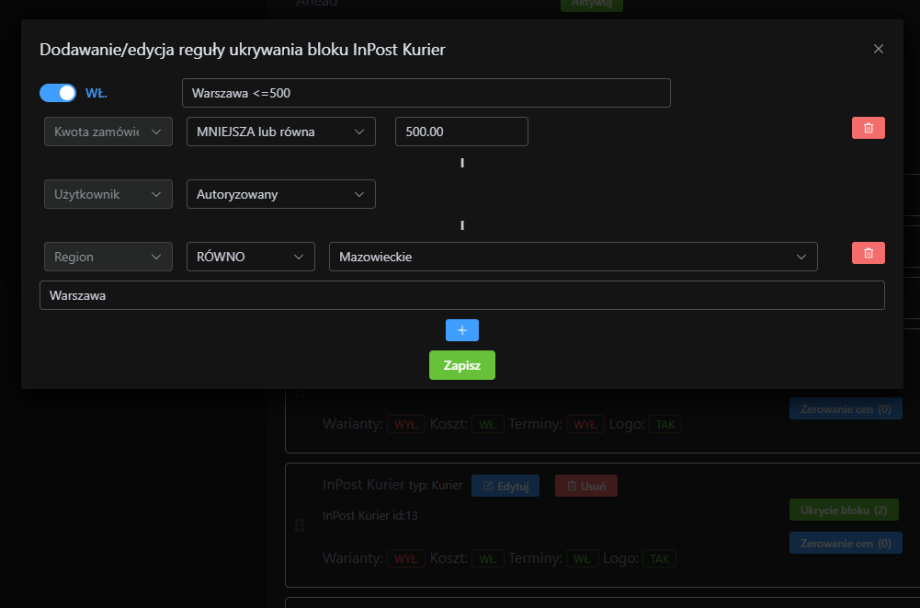The height and width of the screenshot is (608, 920).
Task: Click the rule name field Warszawa <=500
Action: click(x=426, y=93)
